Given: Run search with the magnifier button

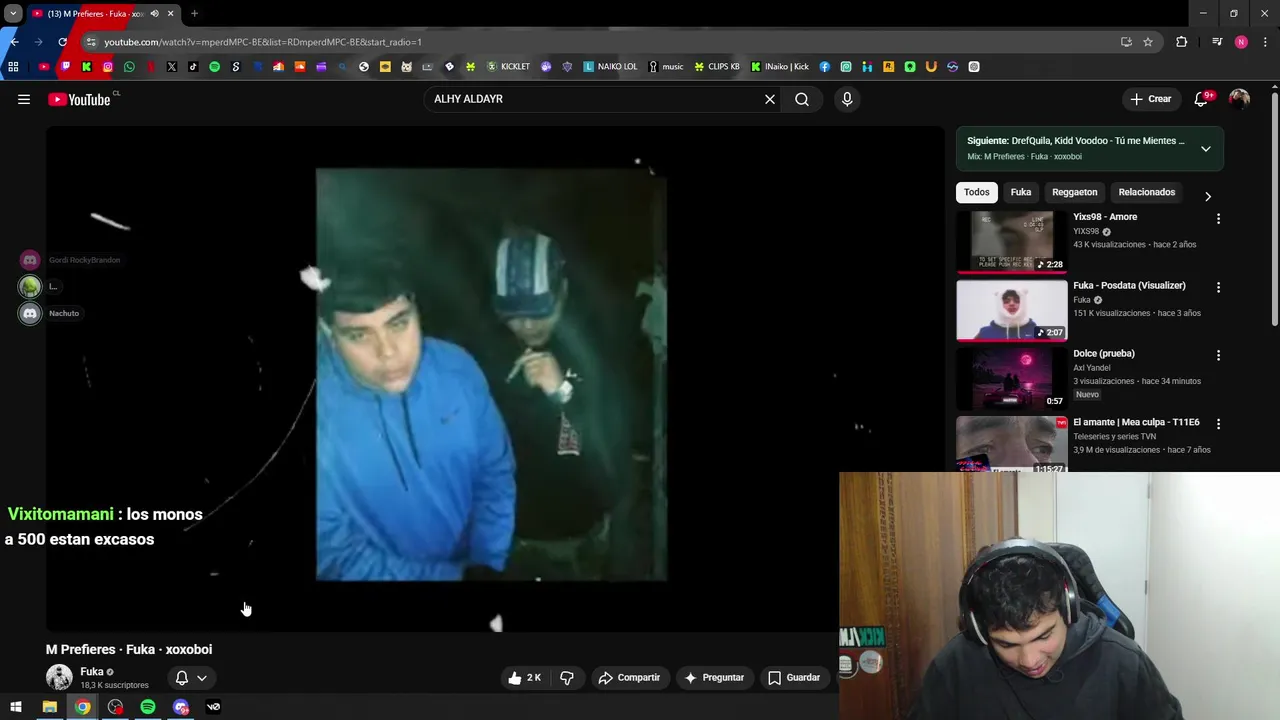Looking at the screenshot, I should click(x=802, y=99).
